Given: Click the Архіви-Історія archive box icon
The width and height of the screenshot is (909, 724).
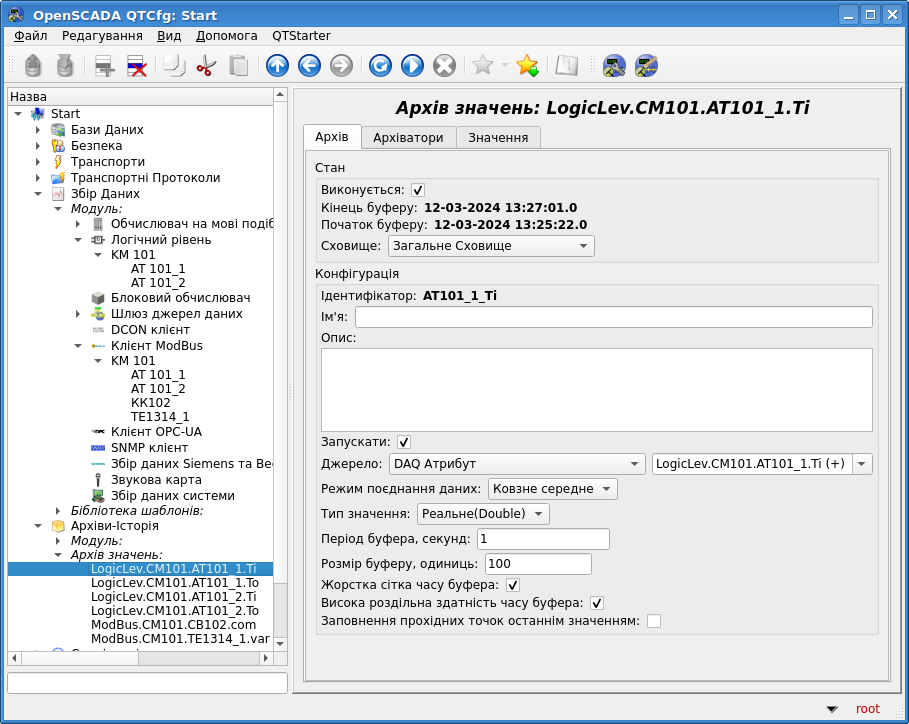Looking at the screenshot, I should click(x=58, y=526).
